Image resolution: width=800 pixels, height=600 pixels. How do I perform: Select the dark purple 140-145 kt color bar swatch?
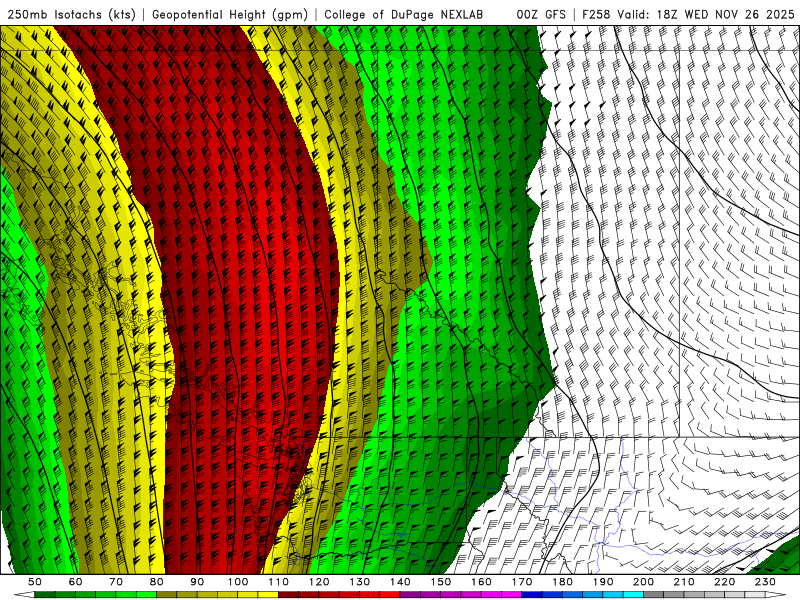[x=410, y=595]
